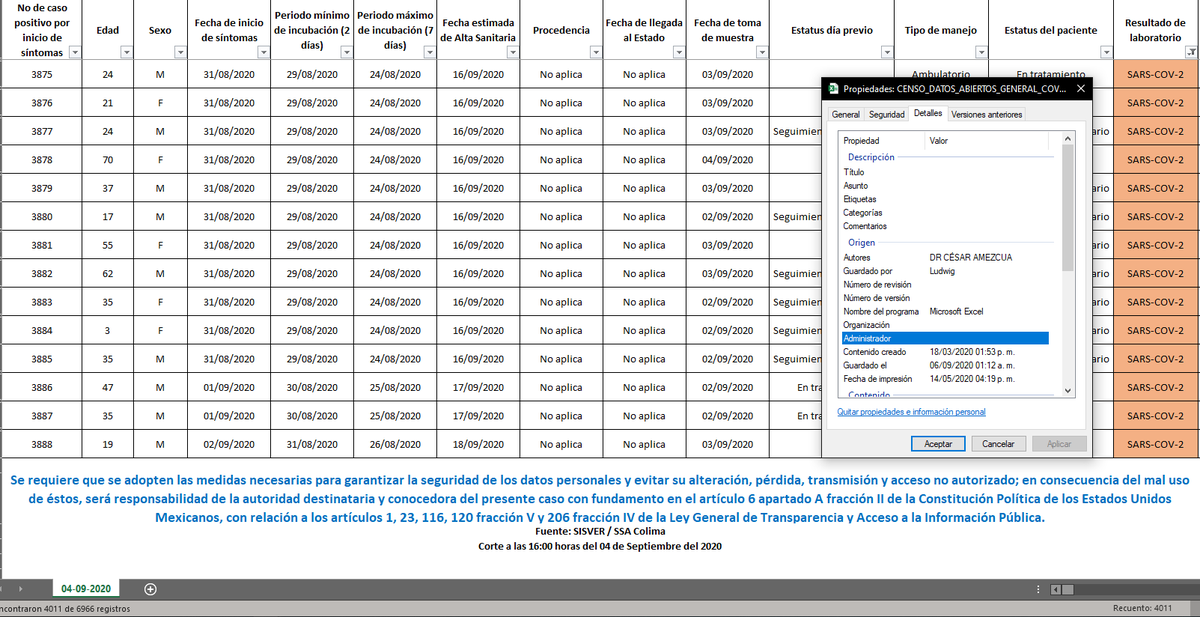Screen dimensions: 1200x617
Task: Click Fuente: SISVER / SSA Colima text
Action: coord(600,531)
